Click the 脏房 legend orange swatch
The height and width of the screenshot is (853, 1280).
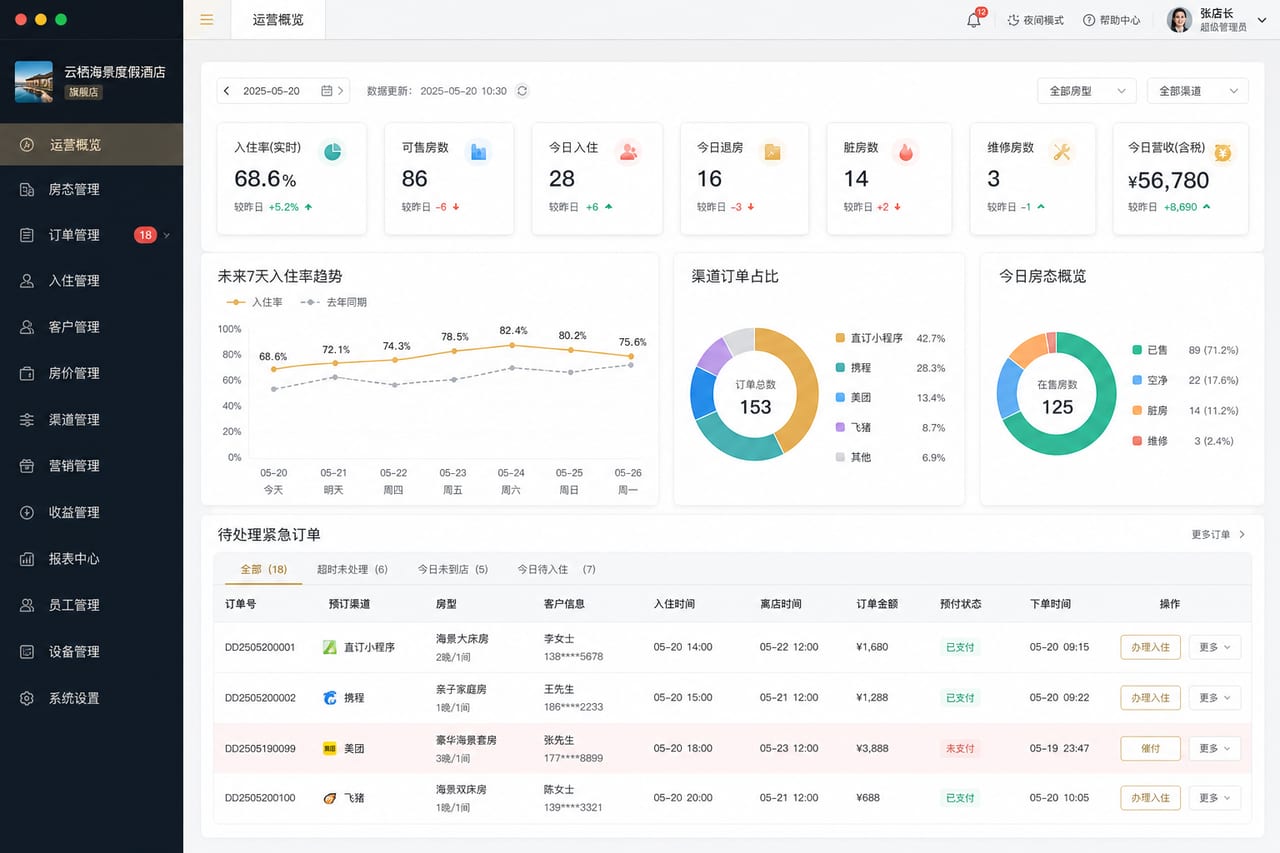pyautogui.click(x=1137, y=411)
